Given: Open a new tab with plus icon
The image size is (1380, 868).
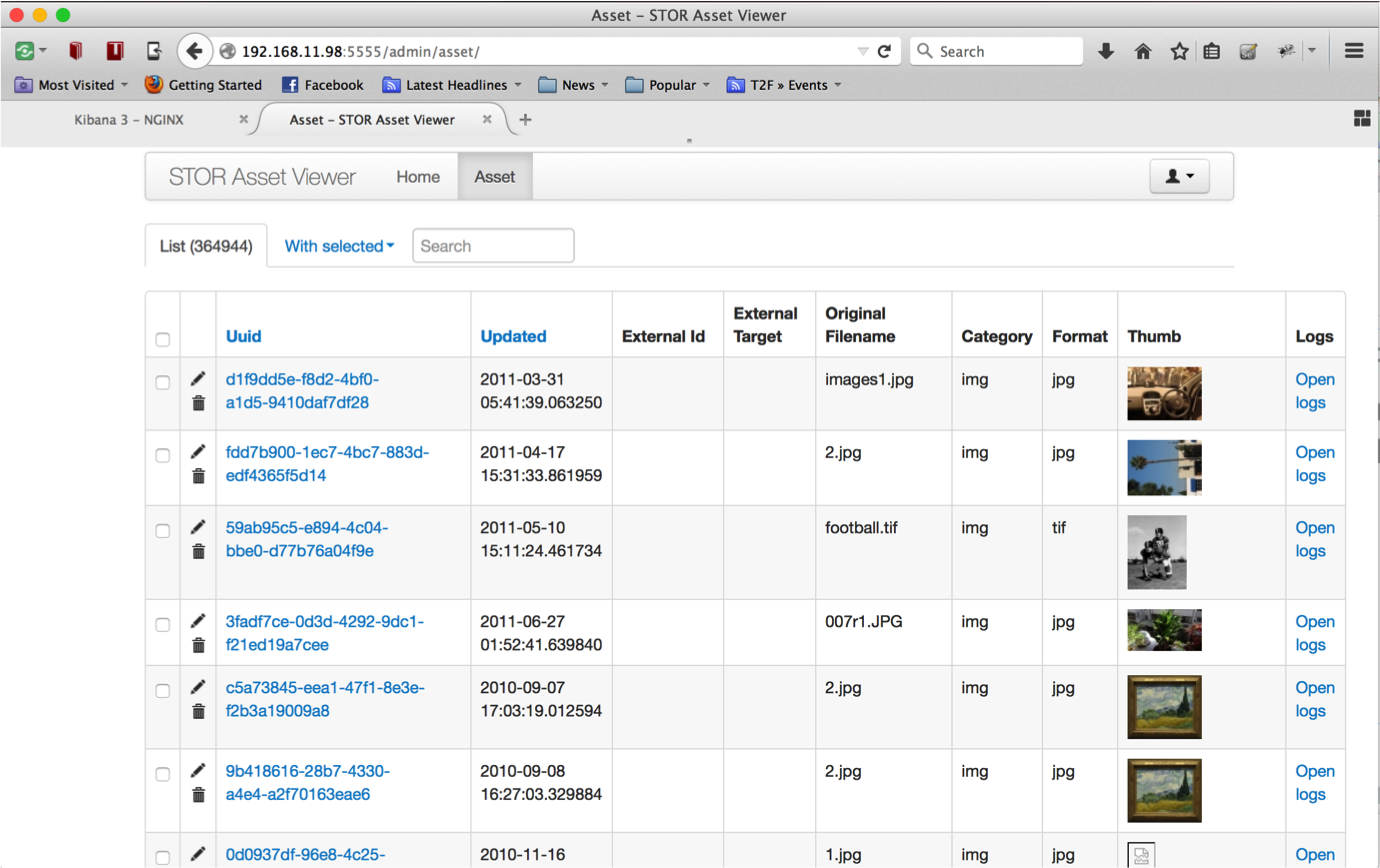Looking at the screenshot, I should (x=526, y=119).
